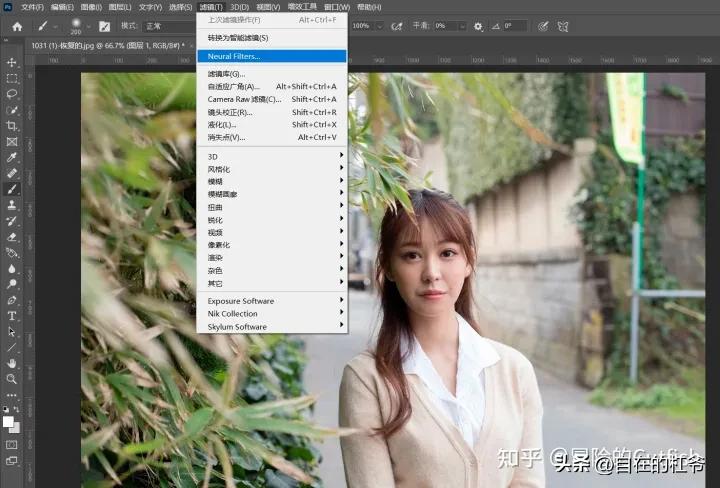Select the Paint Bucket tool
The image size is (720, 488).
click(12, 252)
